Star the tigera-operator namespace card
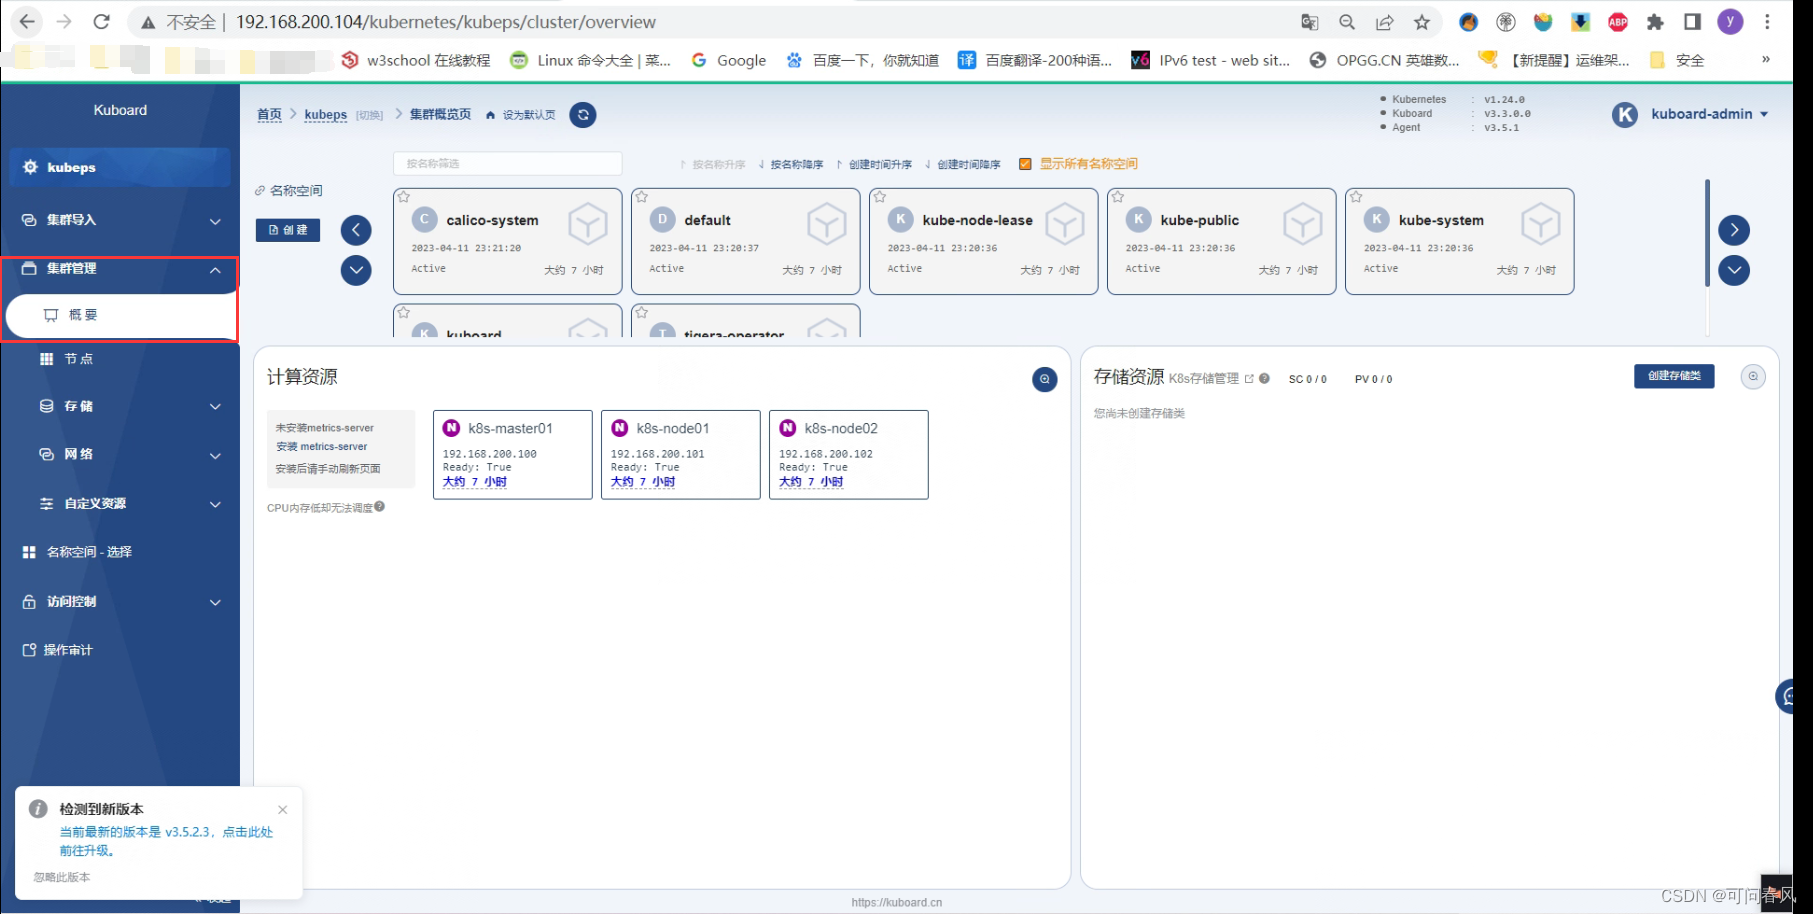 tap(642, 313)
